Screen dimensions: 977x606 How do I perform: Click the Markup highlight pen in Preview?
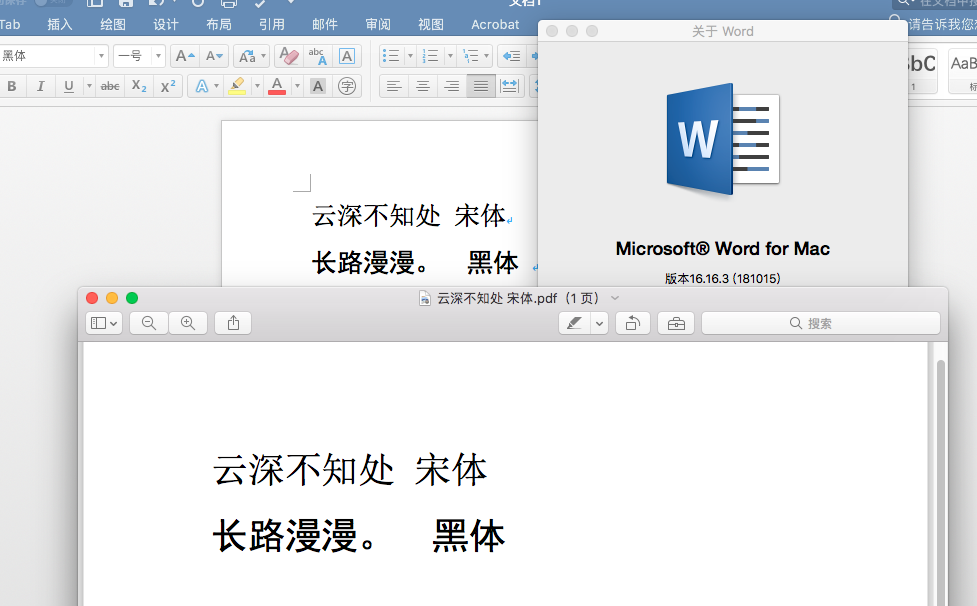pos(574,323)
